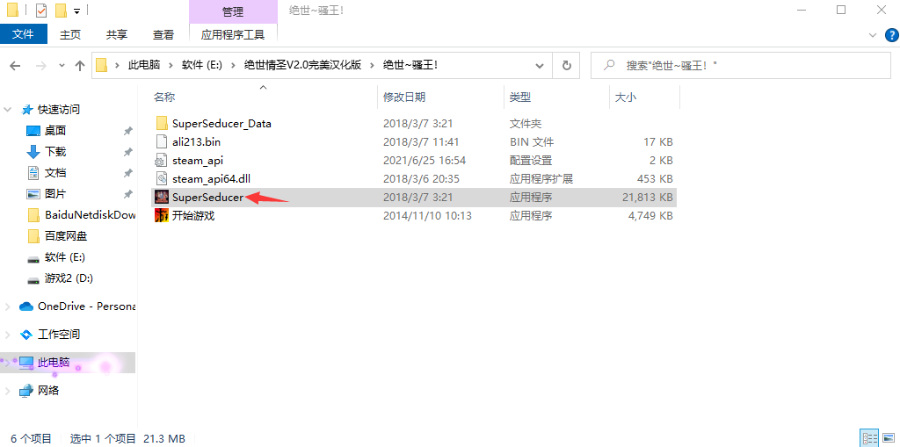Click the Forward navigation arrow
900x447 pixels.
pos(41,65)
